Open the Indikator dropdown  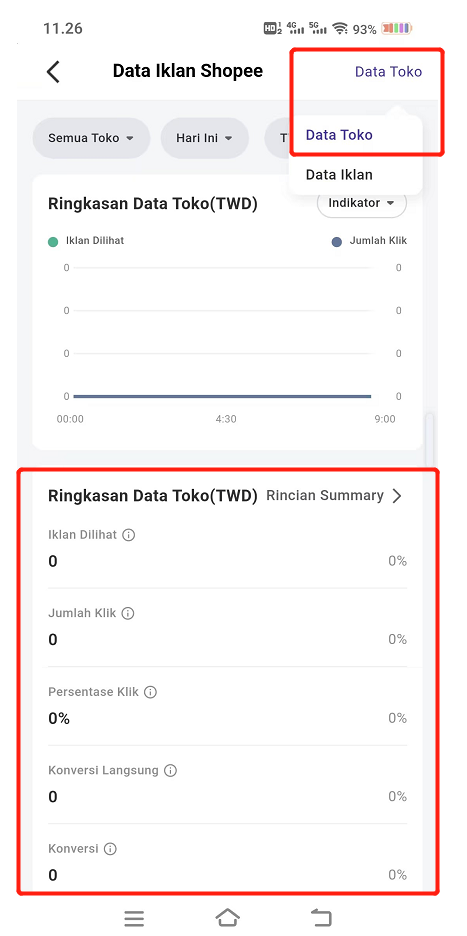pyautogui.click(x=362, y=204)
